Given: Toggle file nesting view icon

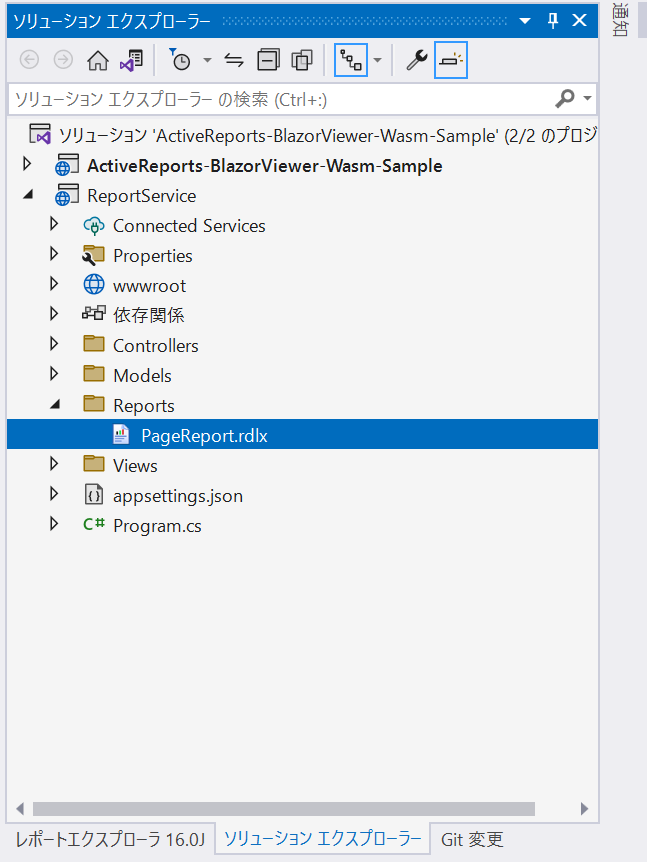Looking at the screenshot, I should coord(351,59).
